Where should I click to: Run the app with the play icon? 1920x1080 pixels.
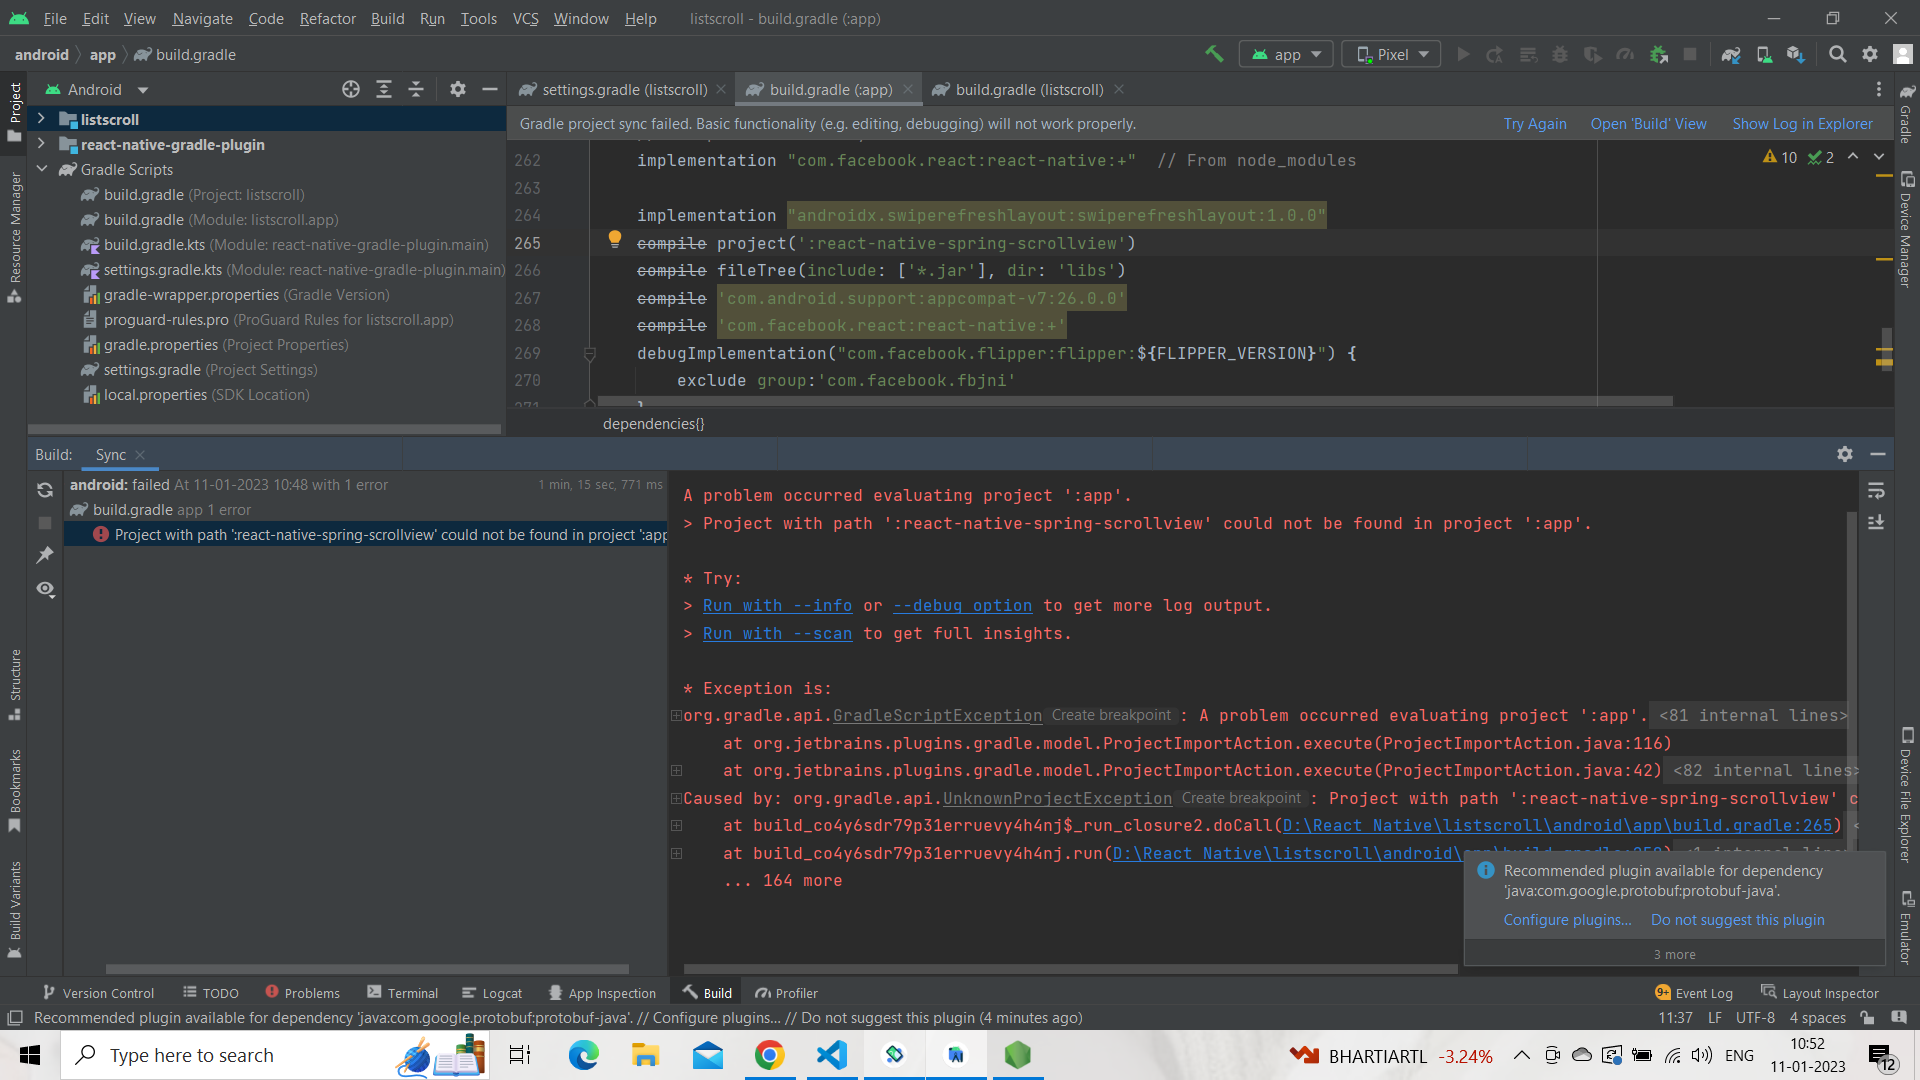click(x=1463, y=54)
